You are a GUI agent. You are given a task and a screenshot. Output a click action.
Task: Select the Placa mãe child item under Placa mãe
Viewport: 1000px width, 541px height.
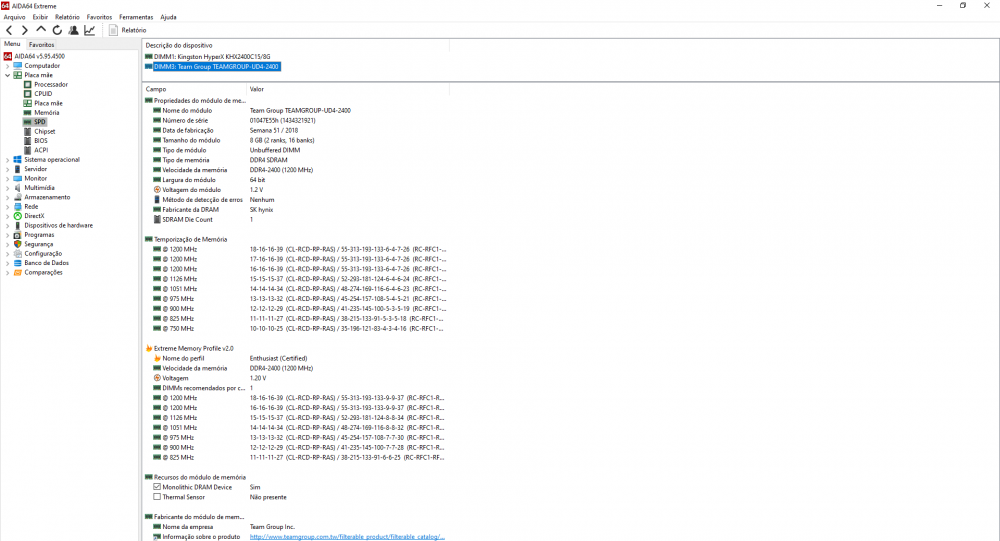pos(48,103)
